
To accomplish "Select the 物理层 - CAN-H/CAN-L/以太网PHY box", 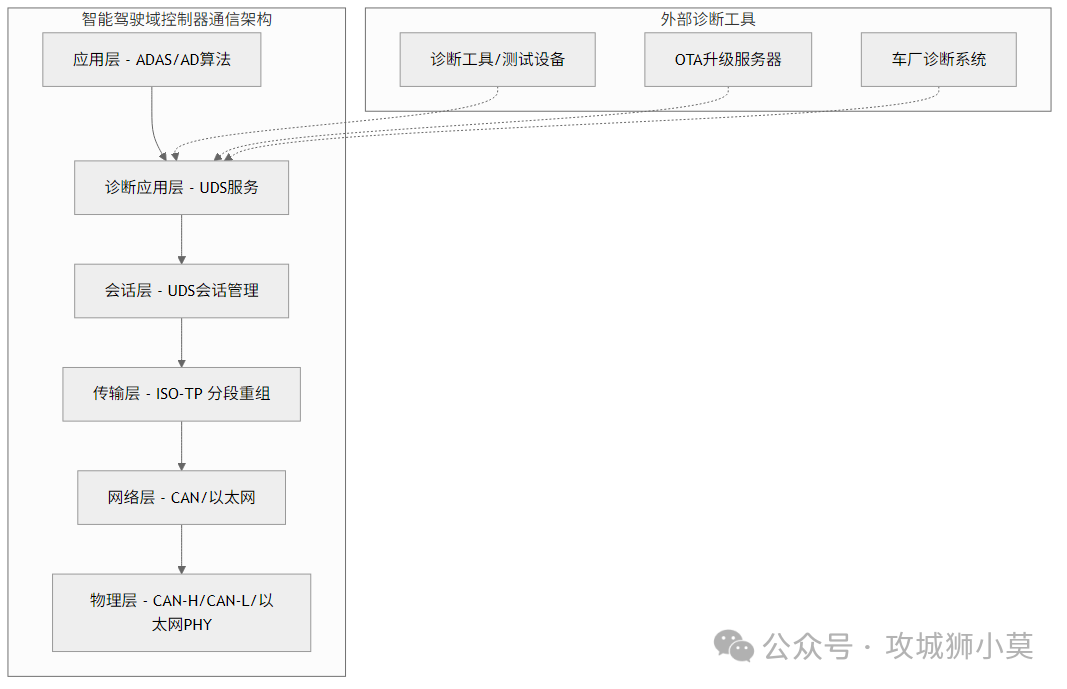I will click(182, 613).
